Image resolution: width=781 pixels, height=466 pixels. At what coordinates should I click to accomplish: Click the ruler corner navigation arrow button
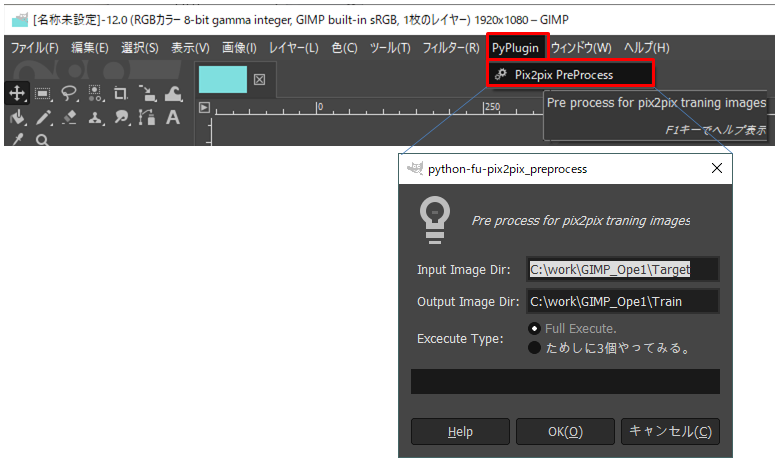[204, 108]
